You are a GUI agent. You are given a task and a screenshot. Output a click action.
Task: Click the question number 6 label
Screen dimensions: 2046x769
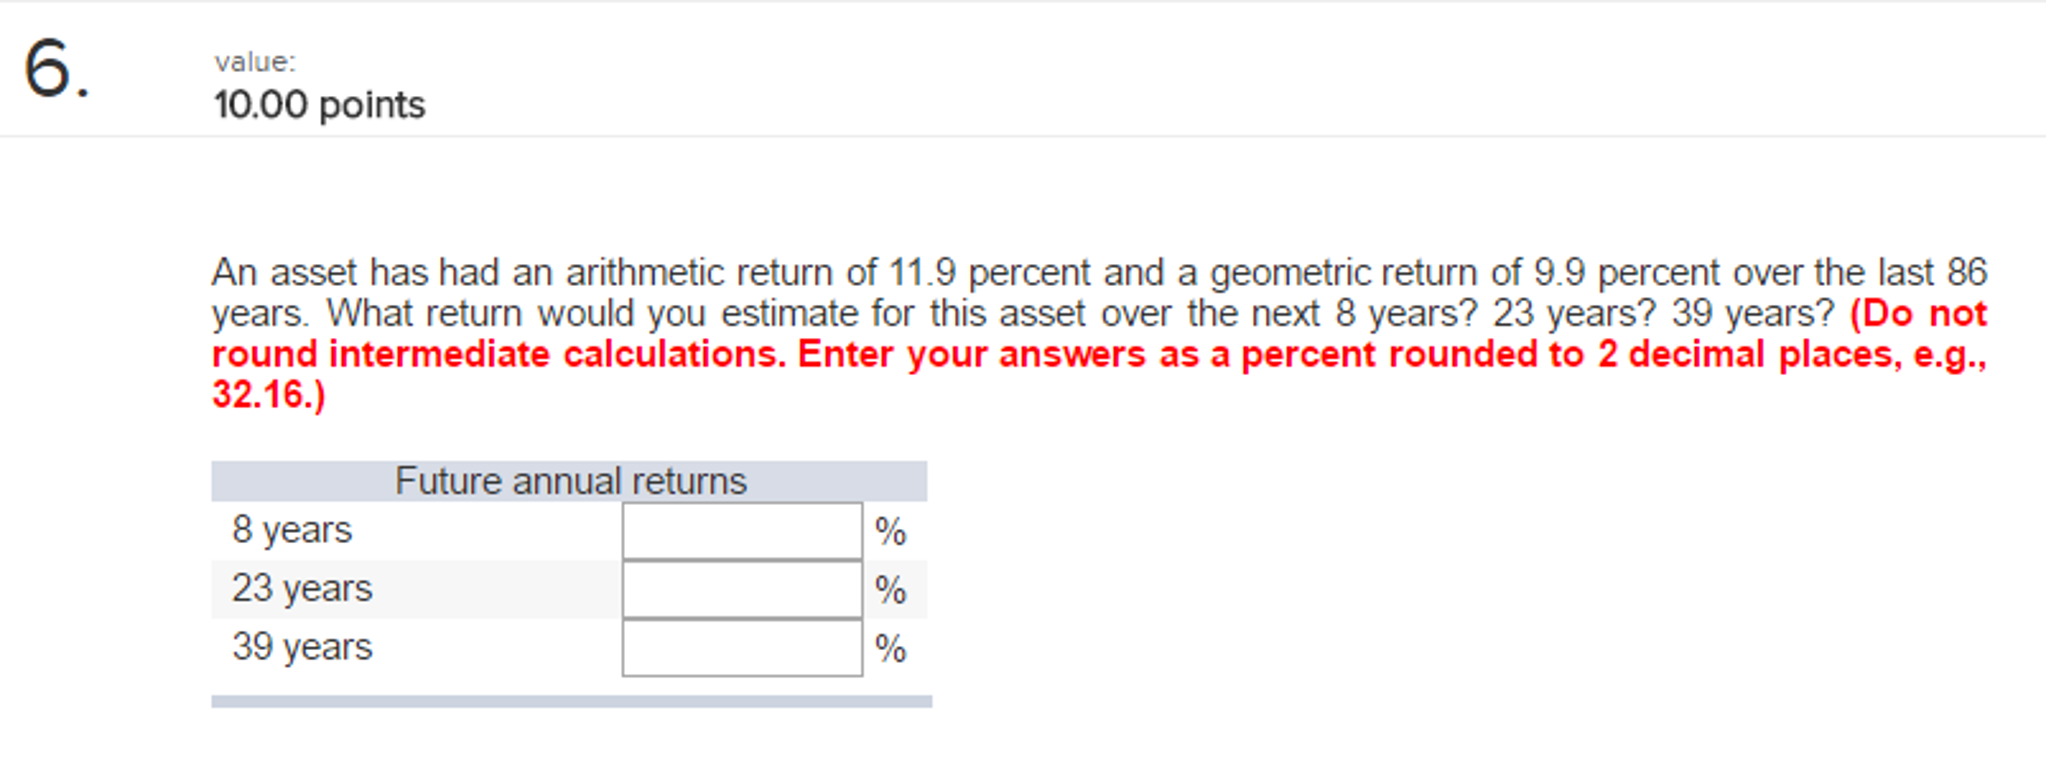[x=55, y=70]
